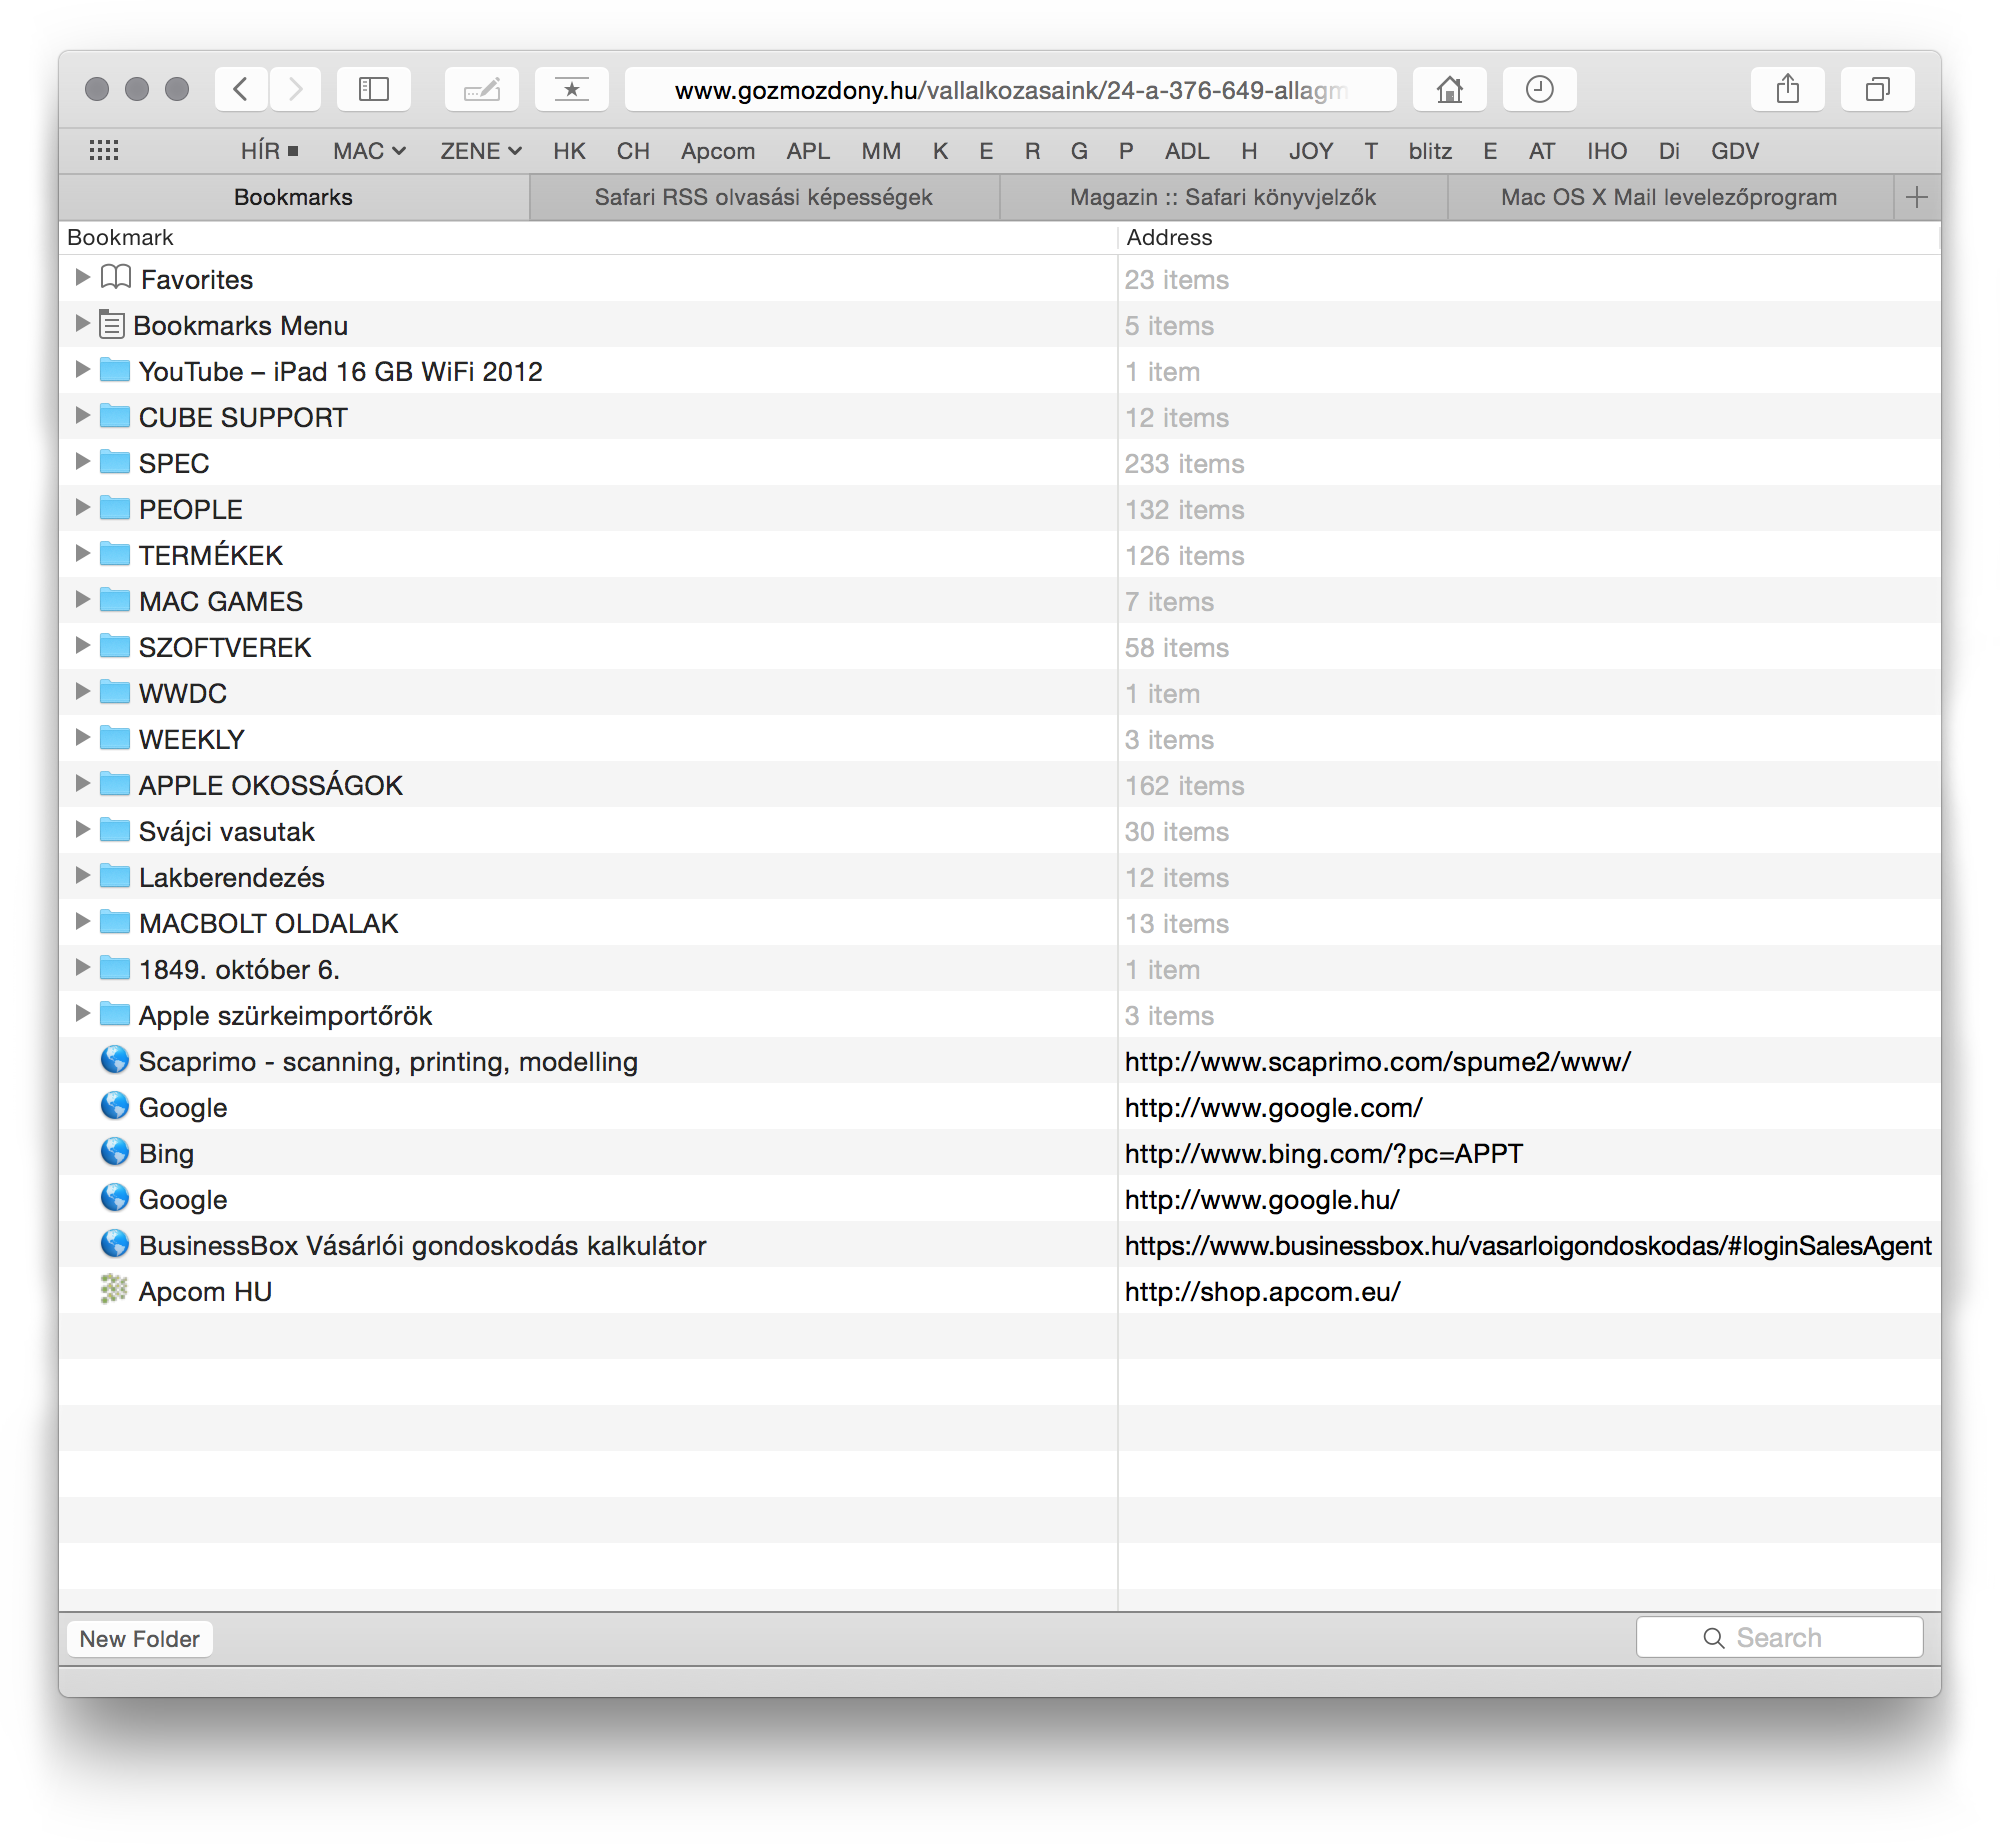2000x1844 pixels.
Task: Select the http://www.google.com/ address cell
Action: pos(1273,1108)
